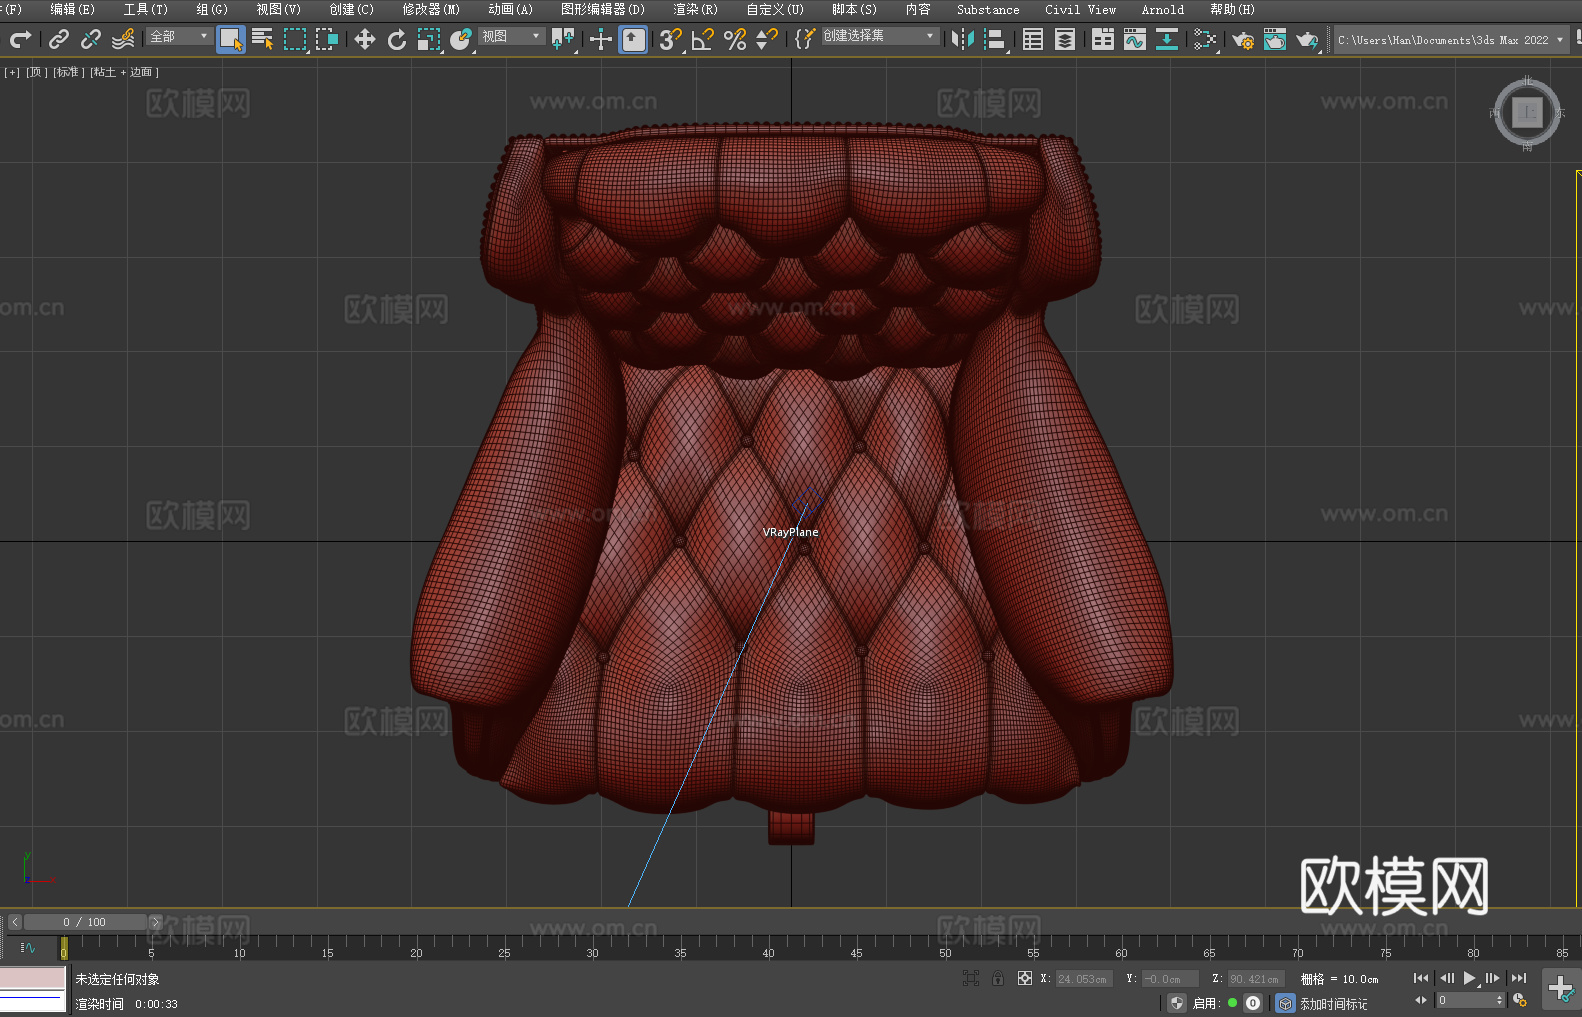The width and height of the screenshot is (1582, 1017).
Task: Toggle the selection lock padlock
Action: click(998, 978)
